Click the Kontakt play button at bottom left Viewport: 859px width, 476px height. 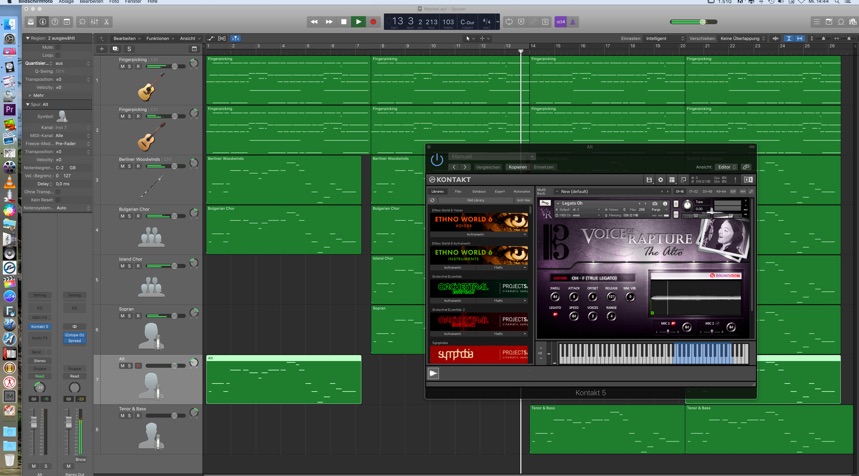(433, 374)
